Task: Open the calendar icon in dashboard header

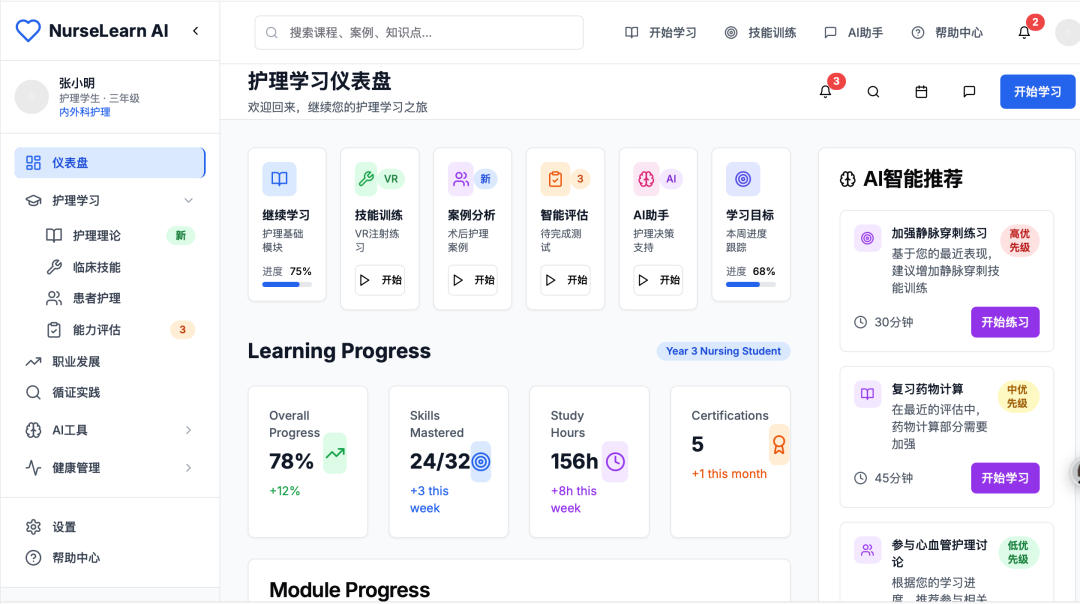Action: pos(921,92)
